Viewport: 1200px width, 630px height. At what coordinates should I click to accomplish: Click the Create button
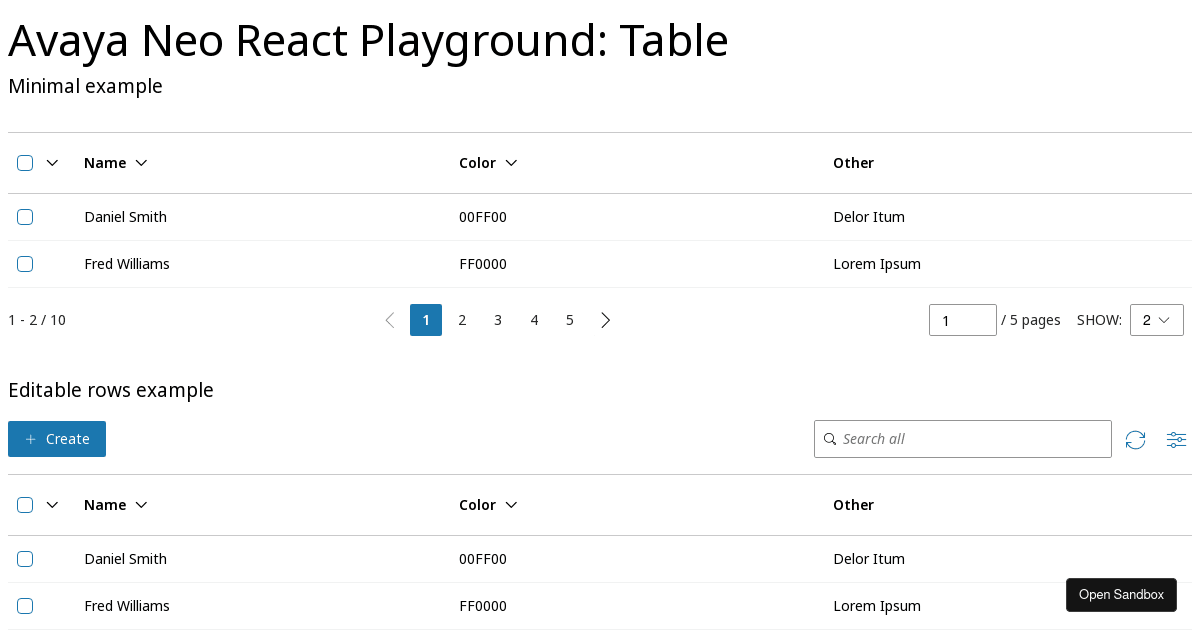tap(57, 439)
